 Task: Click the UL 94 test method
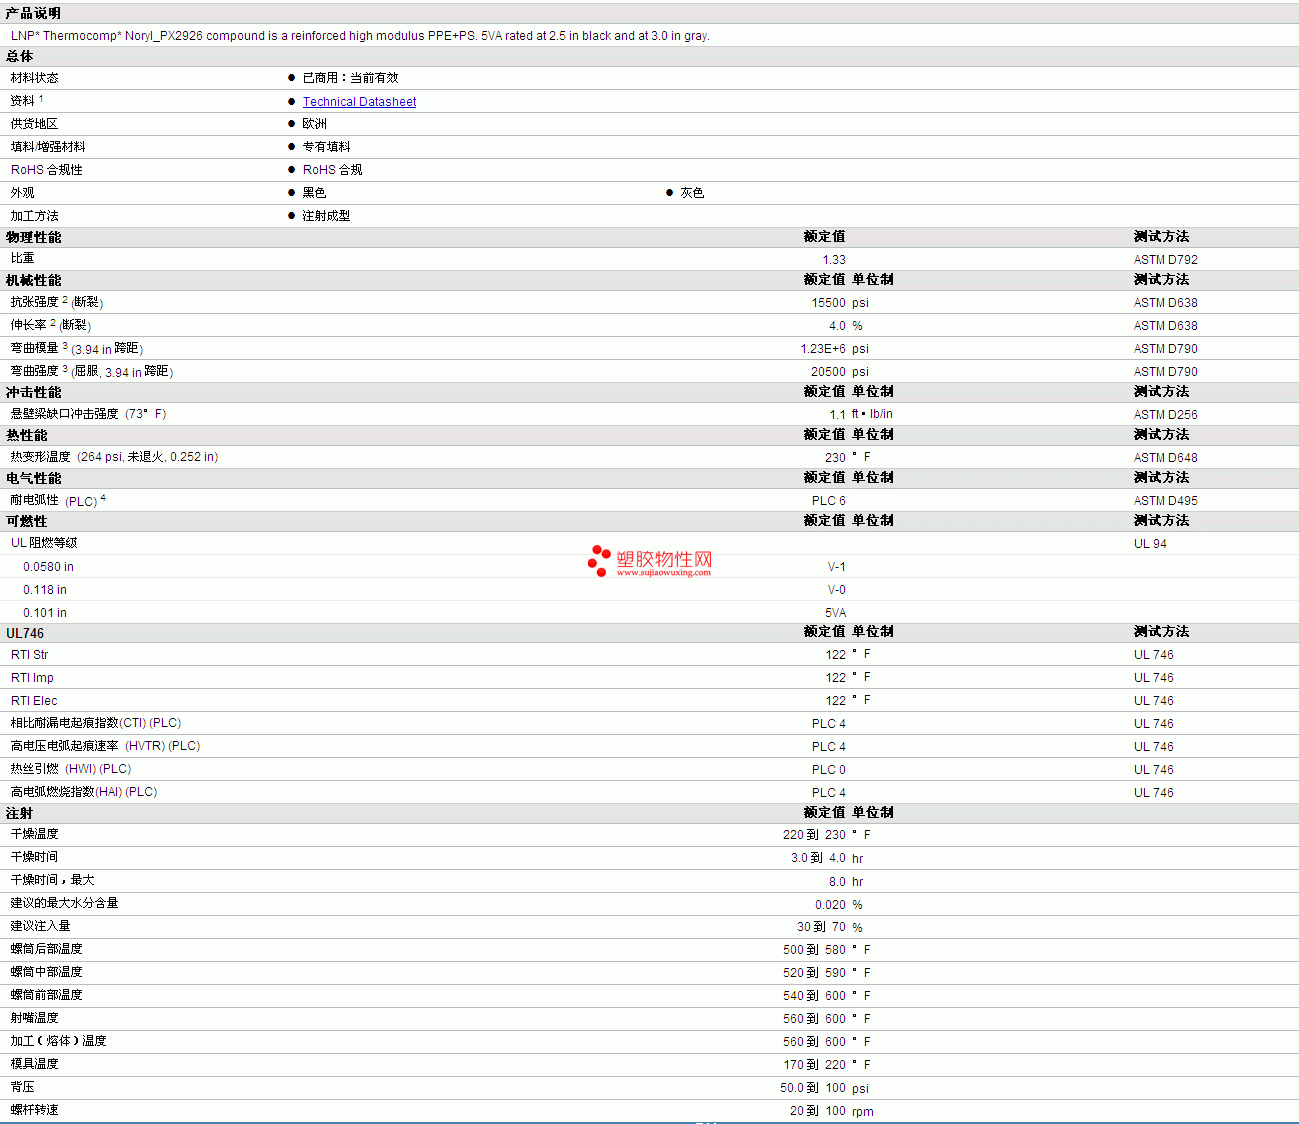pos(1150,544)
